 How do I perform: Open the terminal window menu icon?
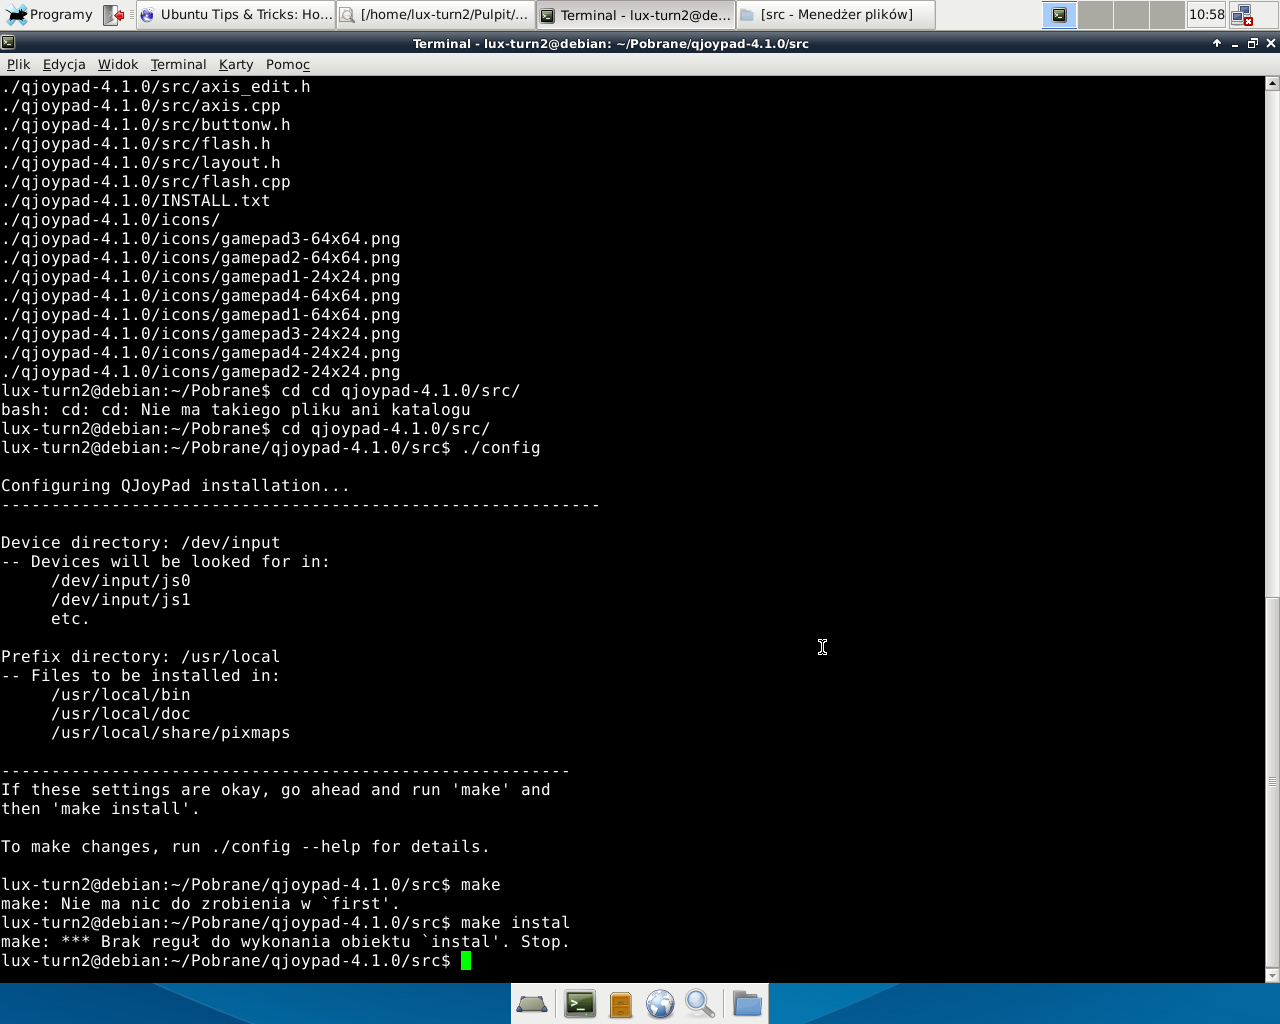[8, 43]
